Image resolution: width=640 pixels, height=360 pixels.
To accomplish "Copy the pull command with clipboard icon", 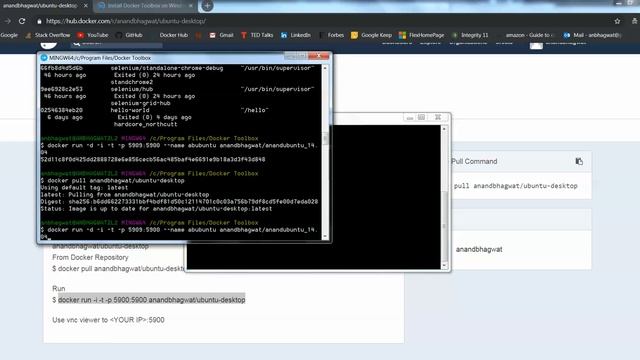I will click(x=579, y=161).
